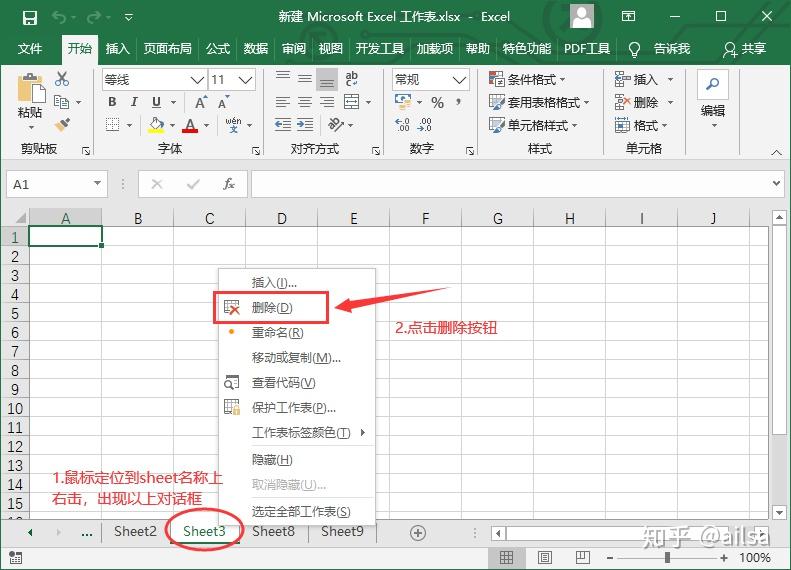Screen dimensions: 791x570
Task: Click the Merge and Center icon
Action: click(x=352, y=102)
